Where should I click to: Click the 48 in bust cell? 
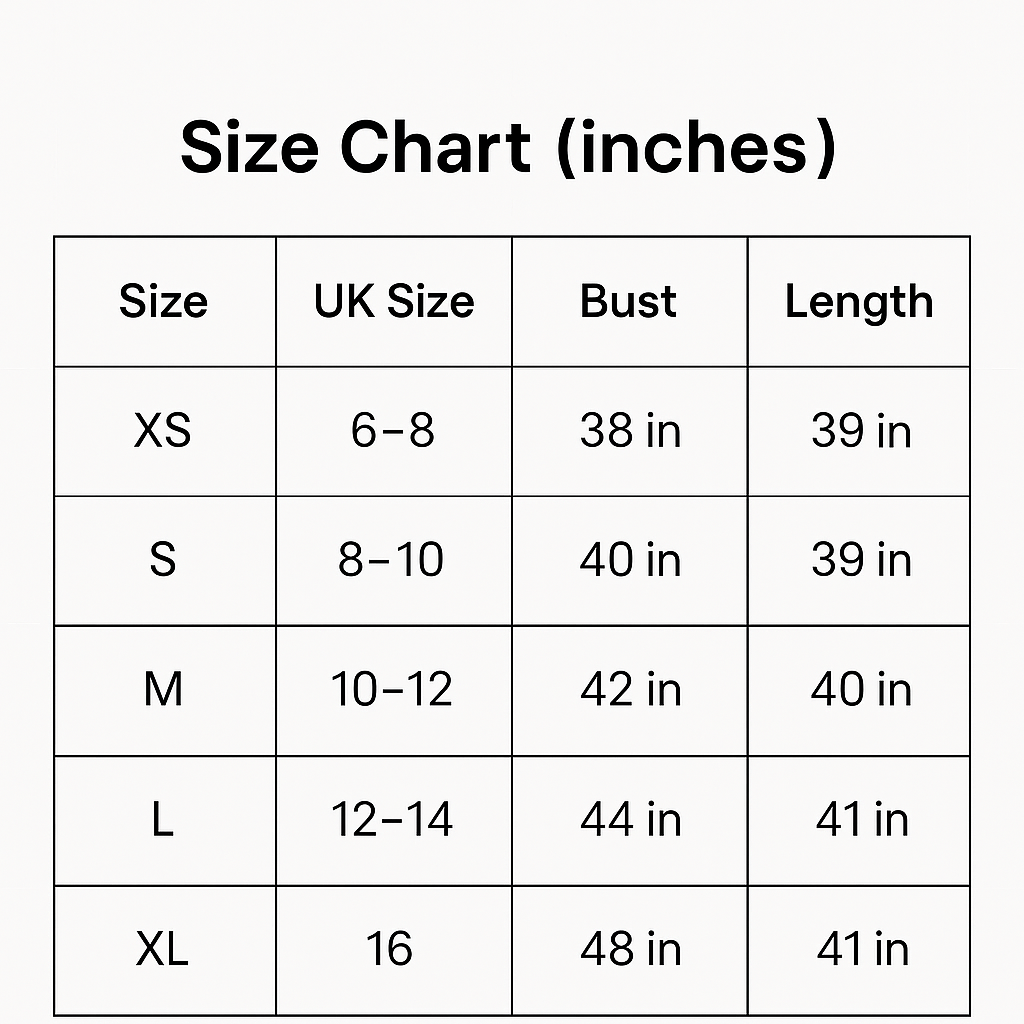coord(630,949)
